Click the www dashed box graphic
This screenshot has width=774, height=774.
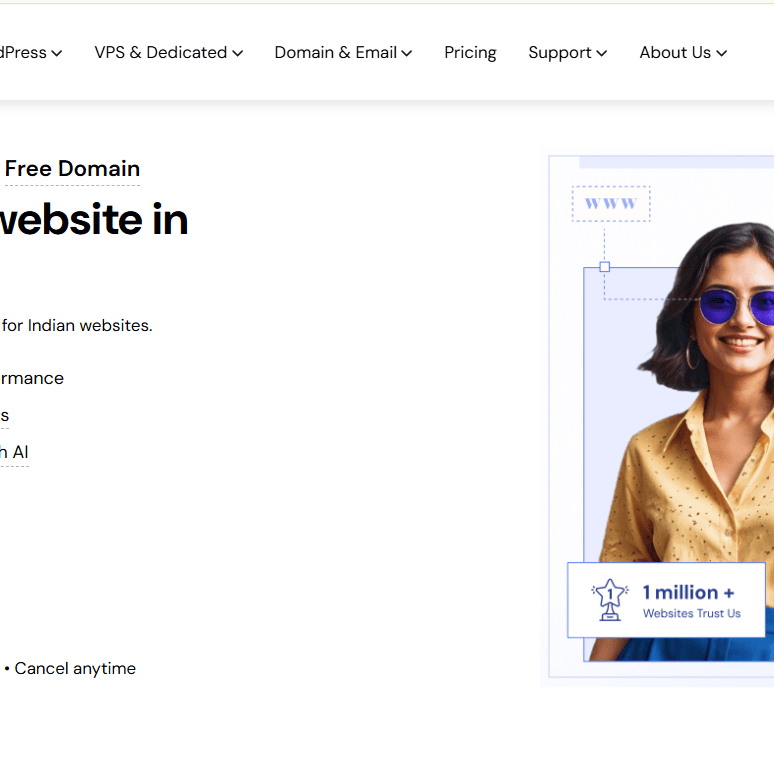pyautogui.click(x=611, y=203)
